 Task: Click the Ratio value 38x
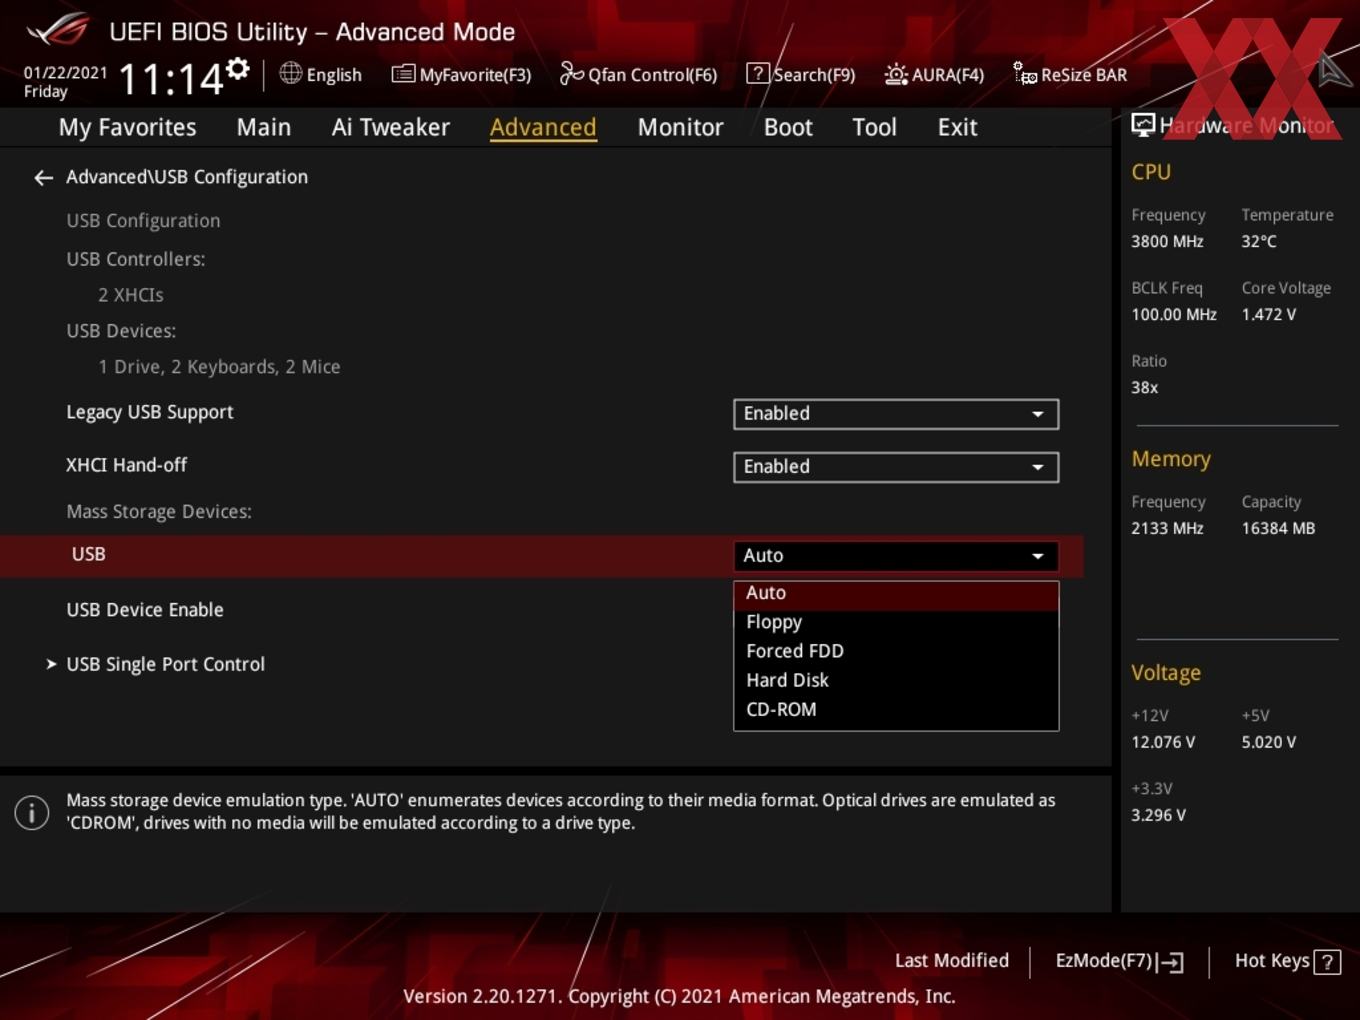(x=1145, y=387)
